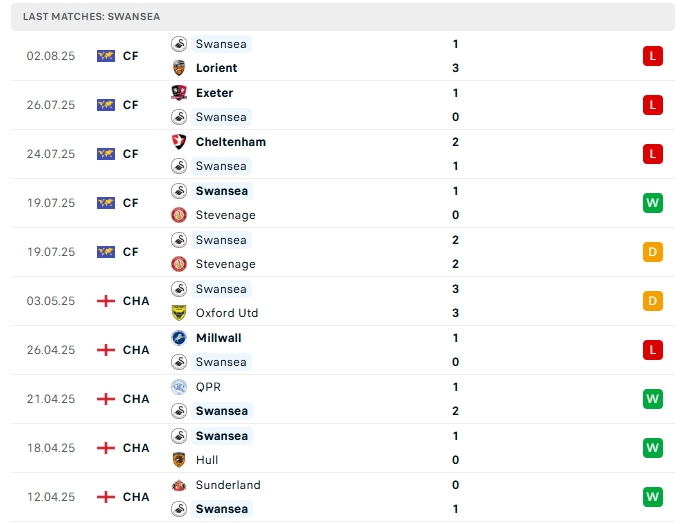
Task: Click the Oxford Utd club crest
Action: 179,313
